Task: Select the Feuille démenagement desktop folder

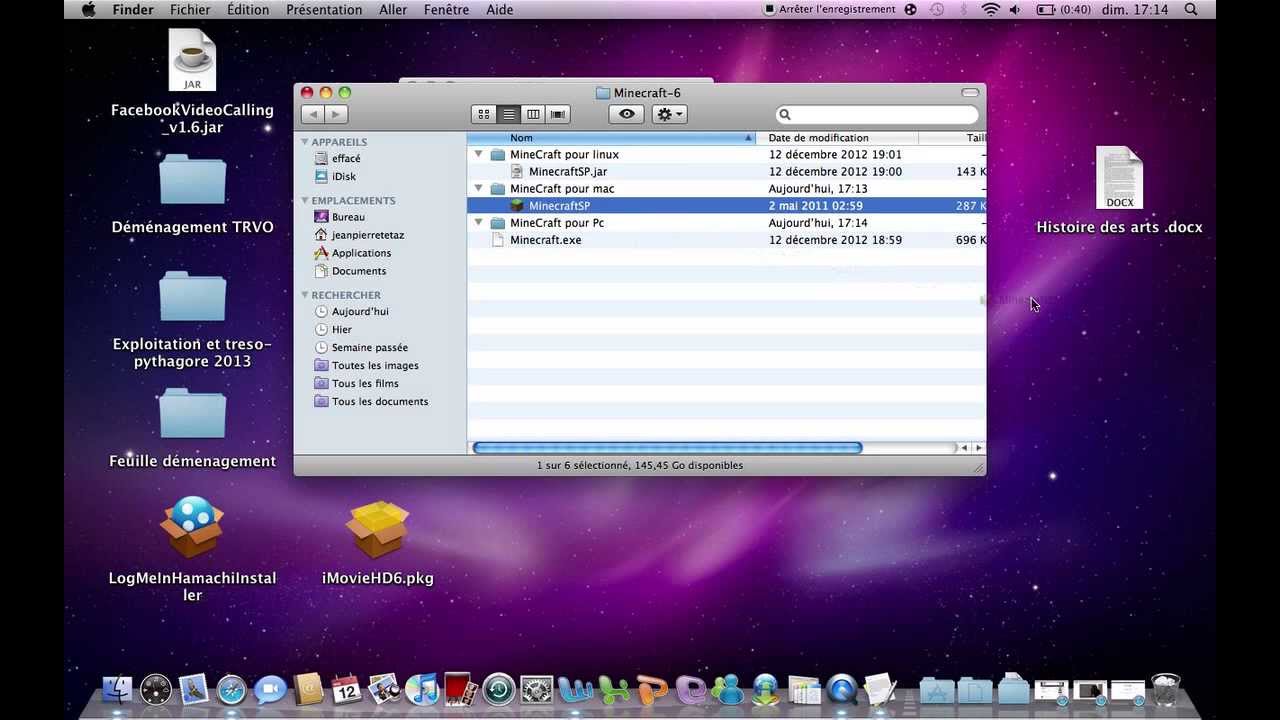Action: coord(192,428)
